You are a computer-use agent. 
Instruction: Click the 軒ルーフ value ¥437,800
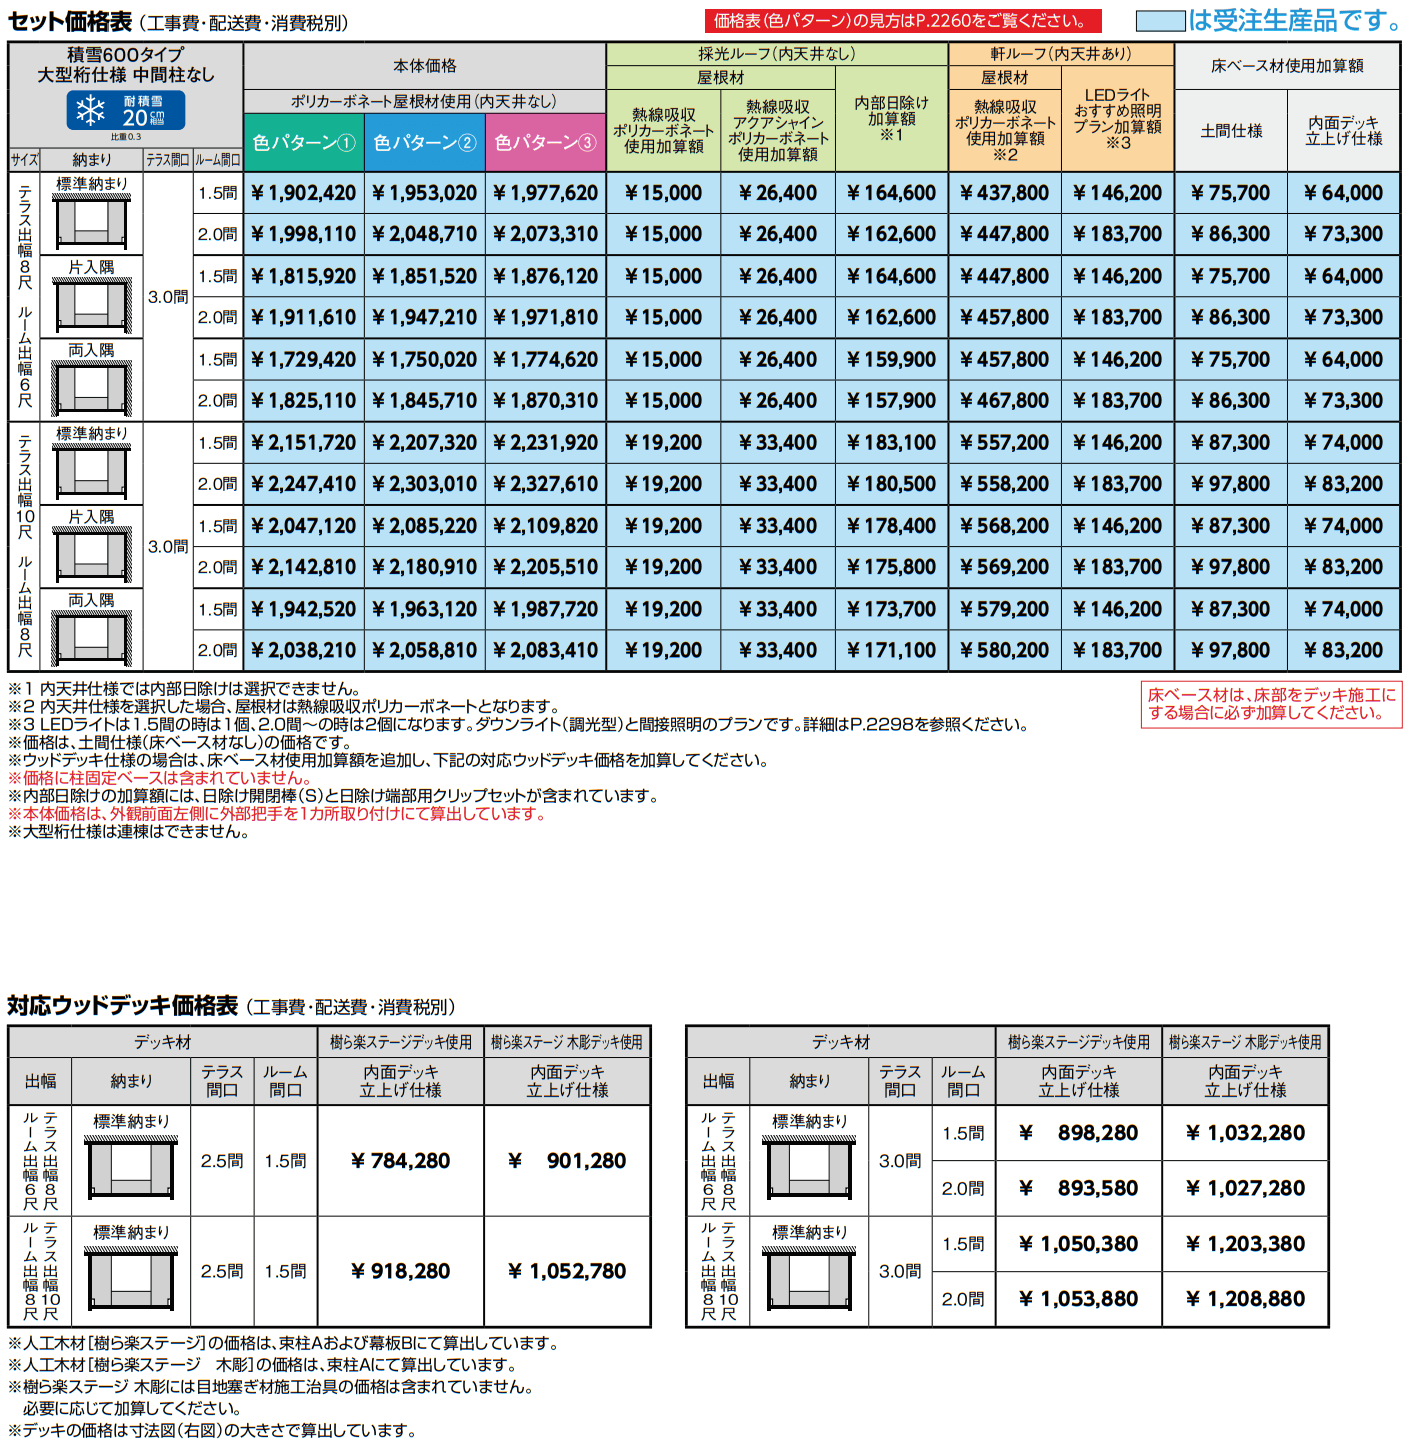point(1004,193)
